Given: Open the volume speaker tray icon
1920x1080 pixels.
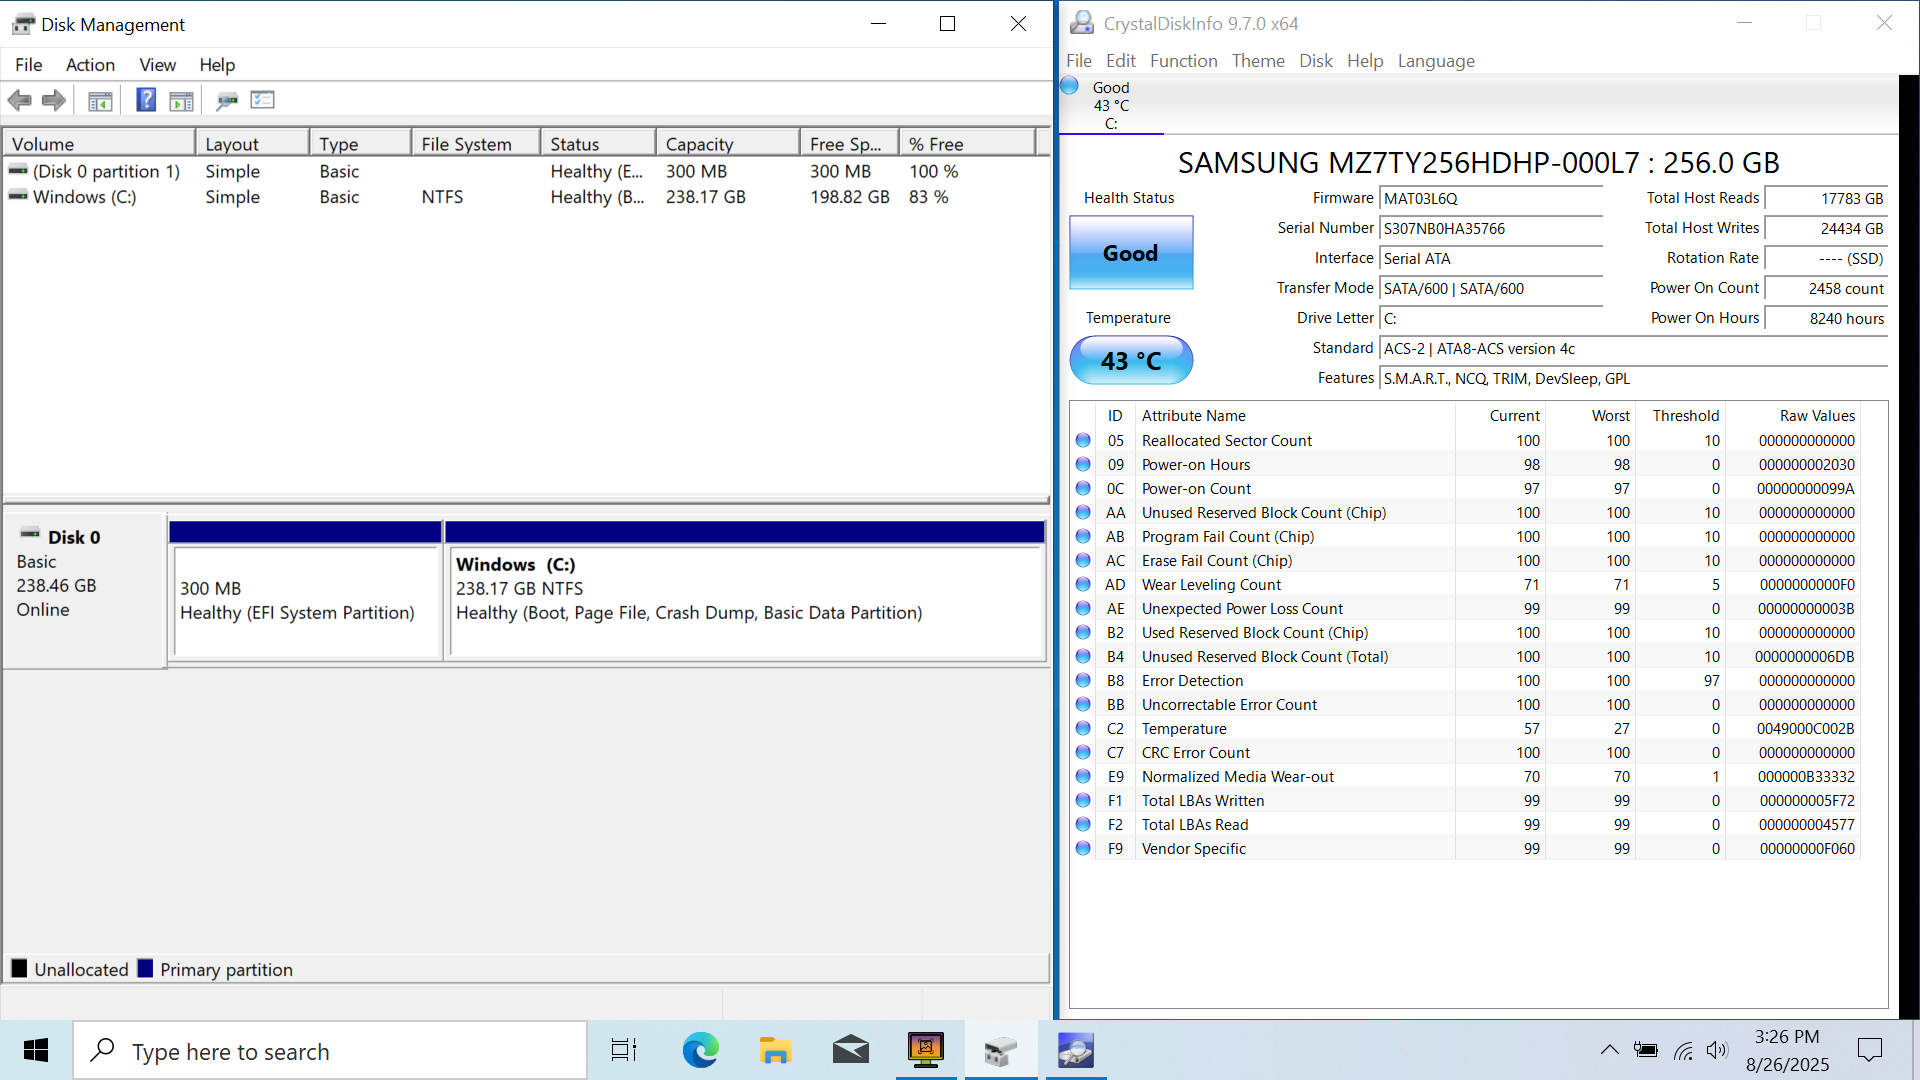Looking at the screenshot, I should [x=1717, y=1050].
